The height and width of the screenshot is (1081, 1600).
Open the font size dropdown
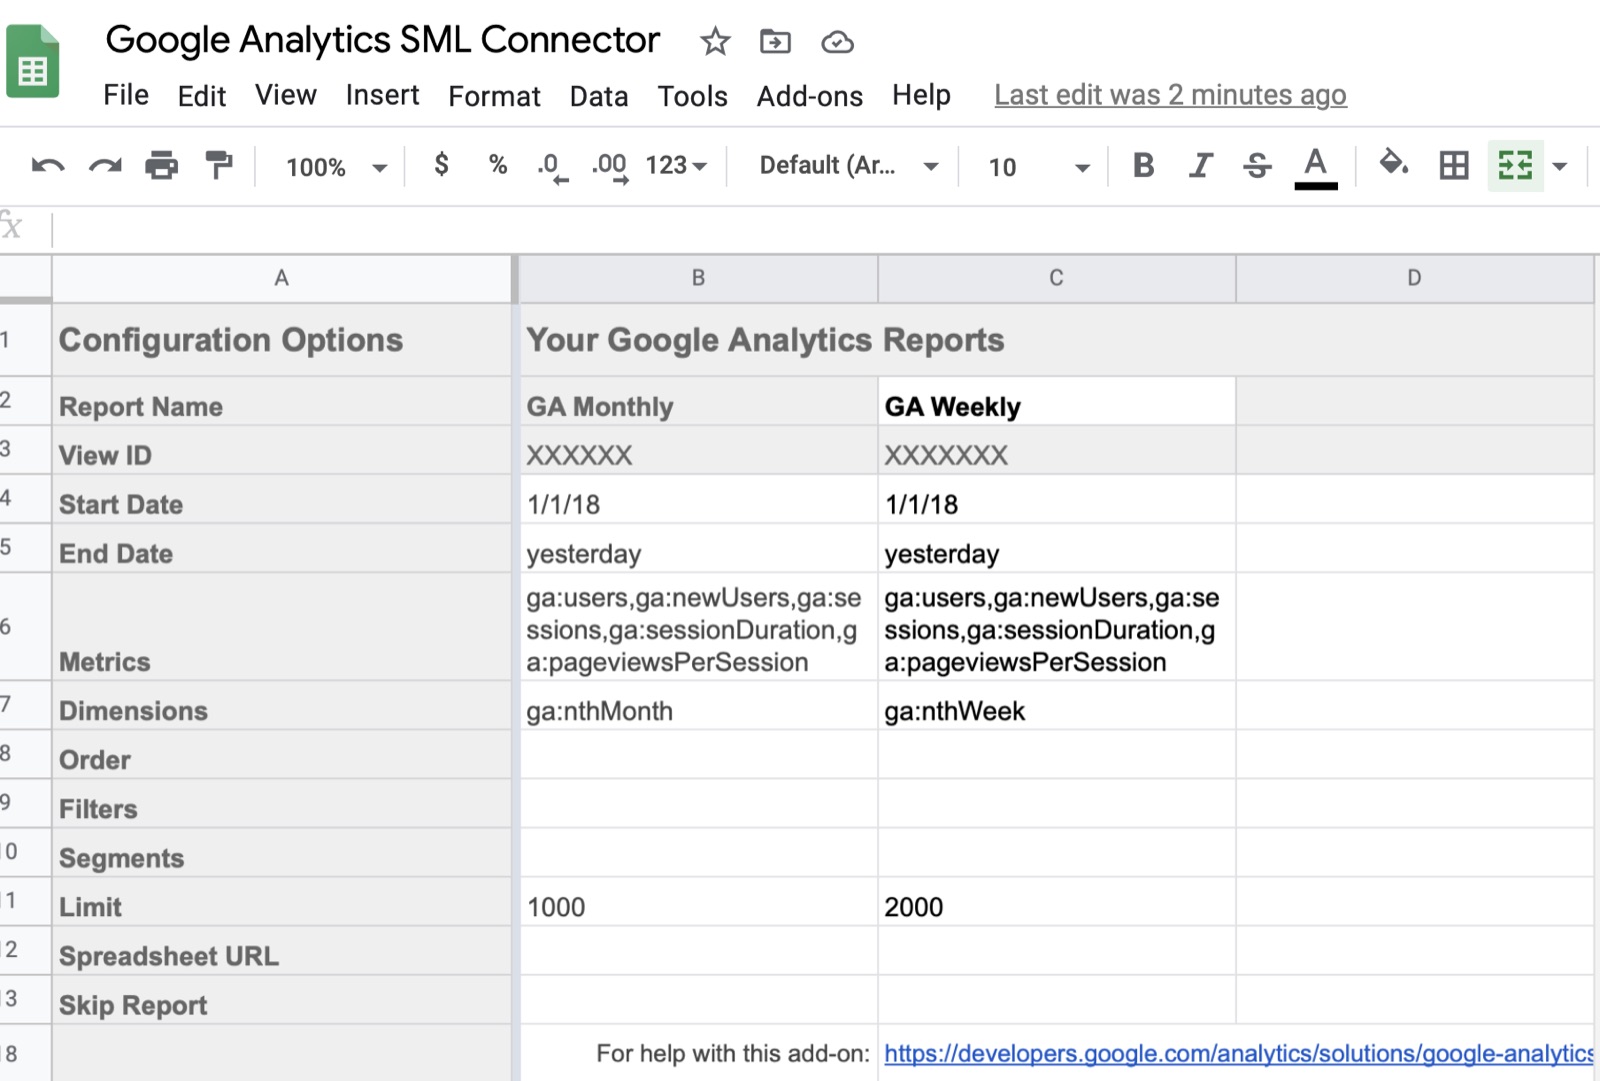1037,167
